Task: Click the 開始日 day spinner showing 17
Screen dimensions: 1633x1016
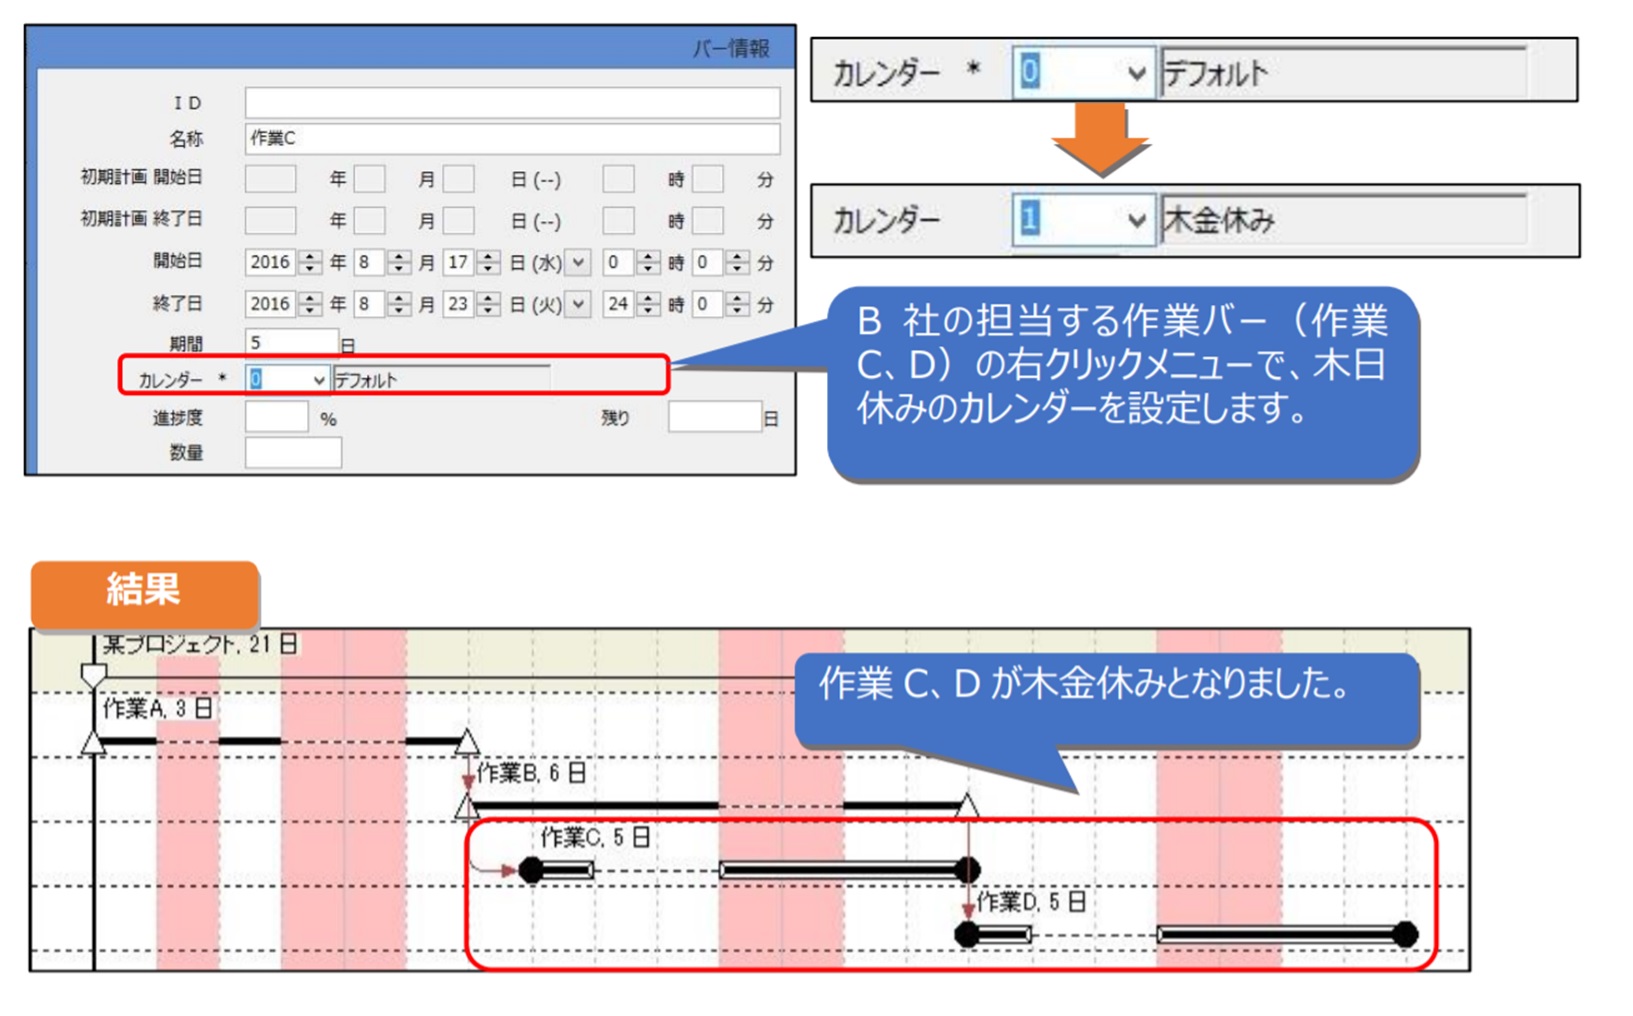Action: [471, 262]
